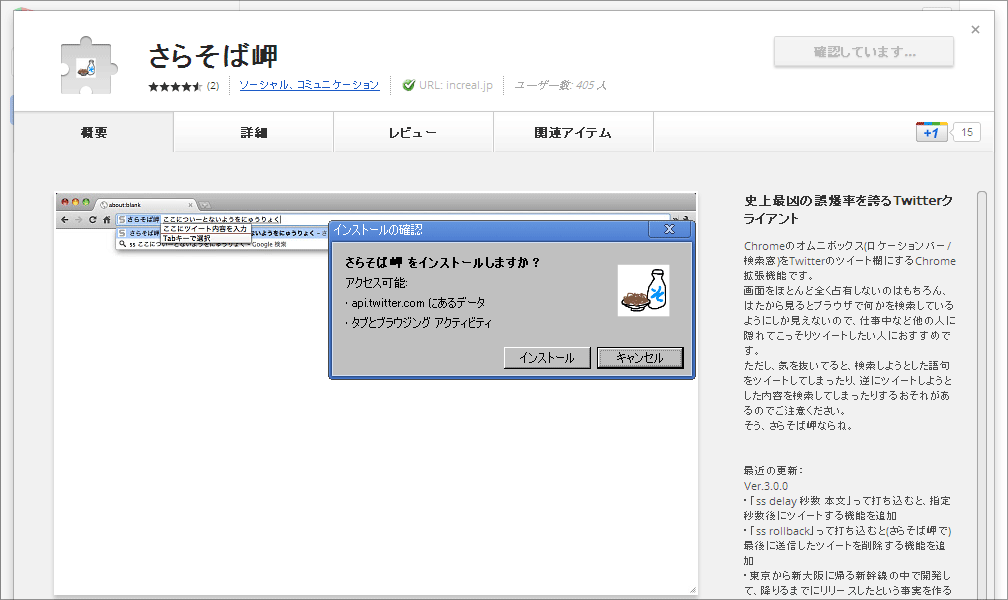Click the タブとブラウジング アクティビティ permission line

click(x=418, y=323)
